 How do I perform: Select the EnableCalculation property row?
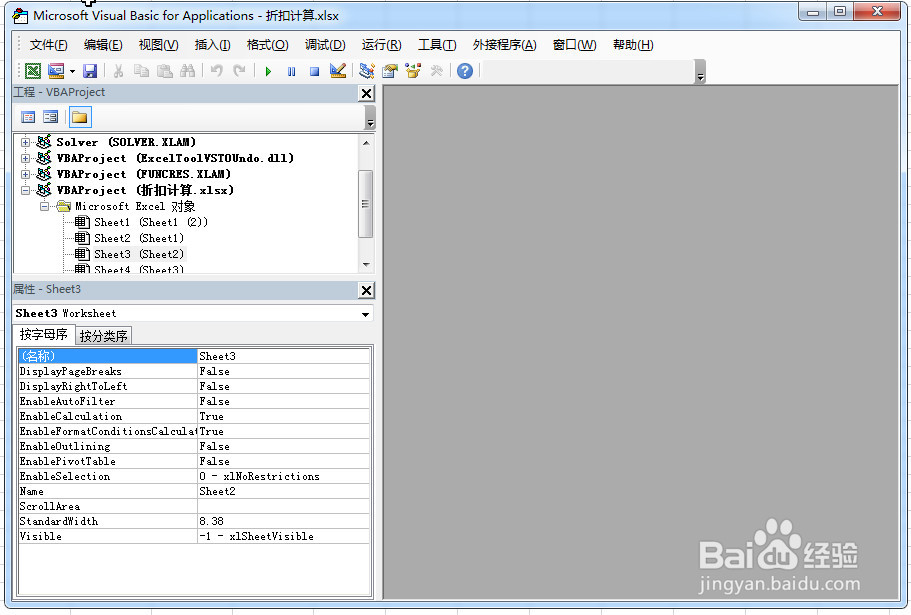click(194, 416)
